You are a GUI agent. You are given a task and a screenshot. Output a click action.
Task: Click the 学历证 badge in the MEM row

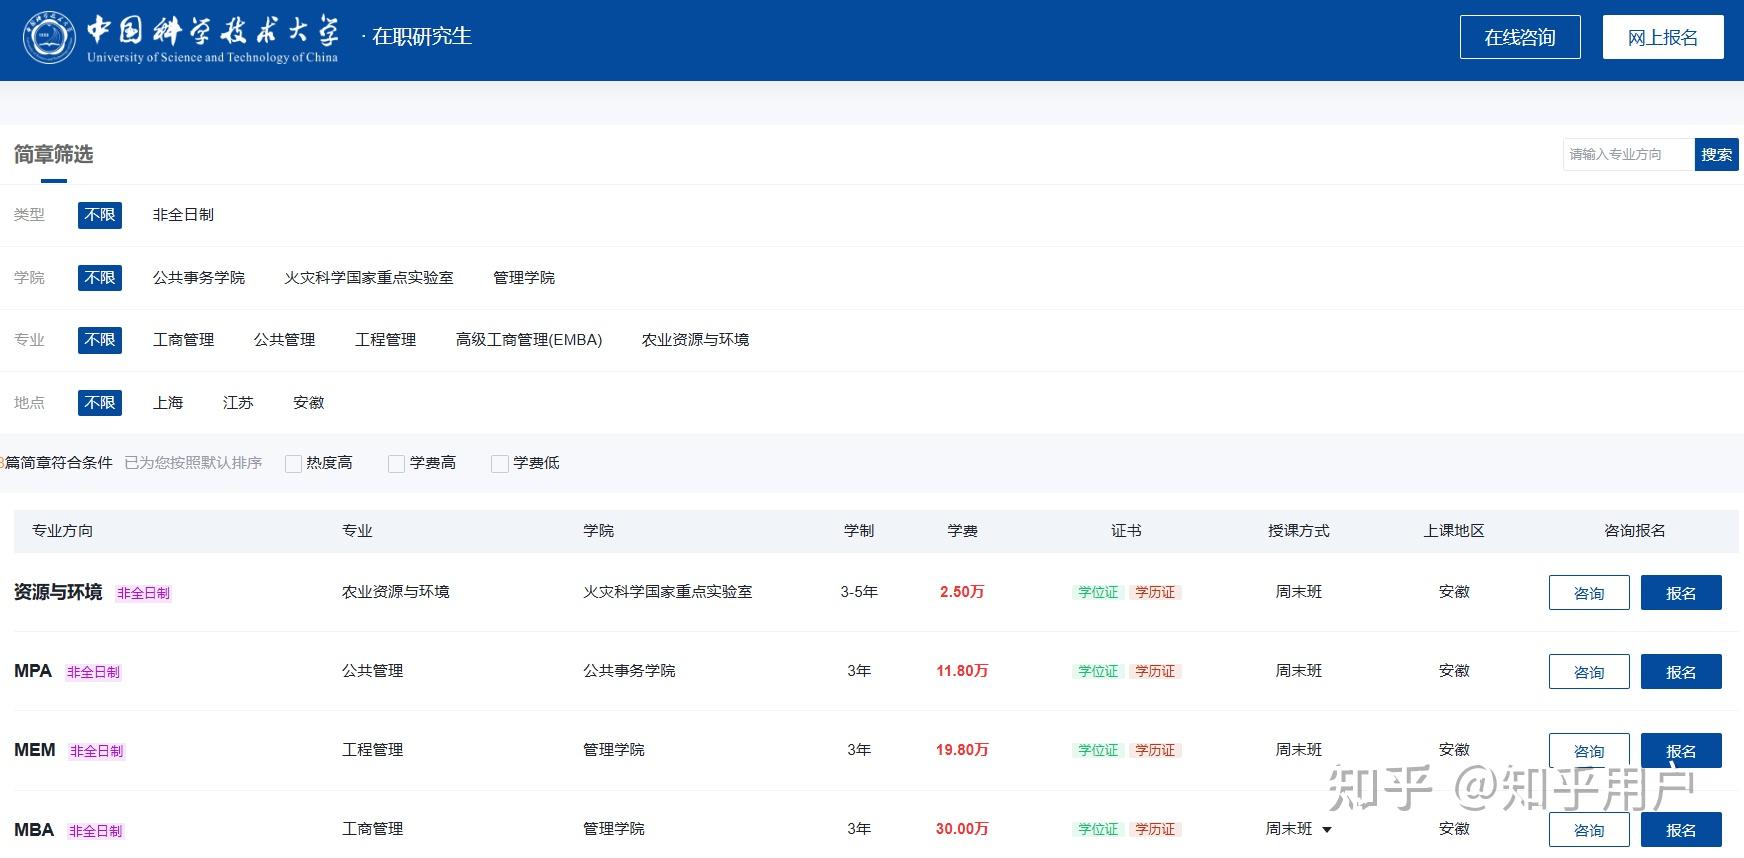pos(1155,750)
